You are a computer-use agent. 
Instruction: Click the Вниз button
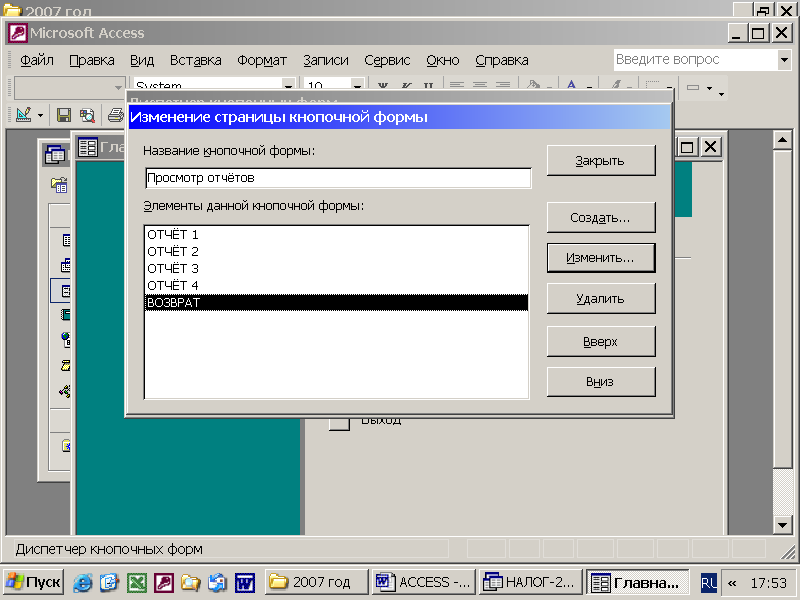point(601,382)
